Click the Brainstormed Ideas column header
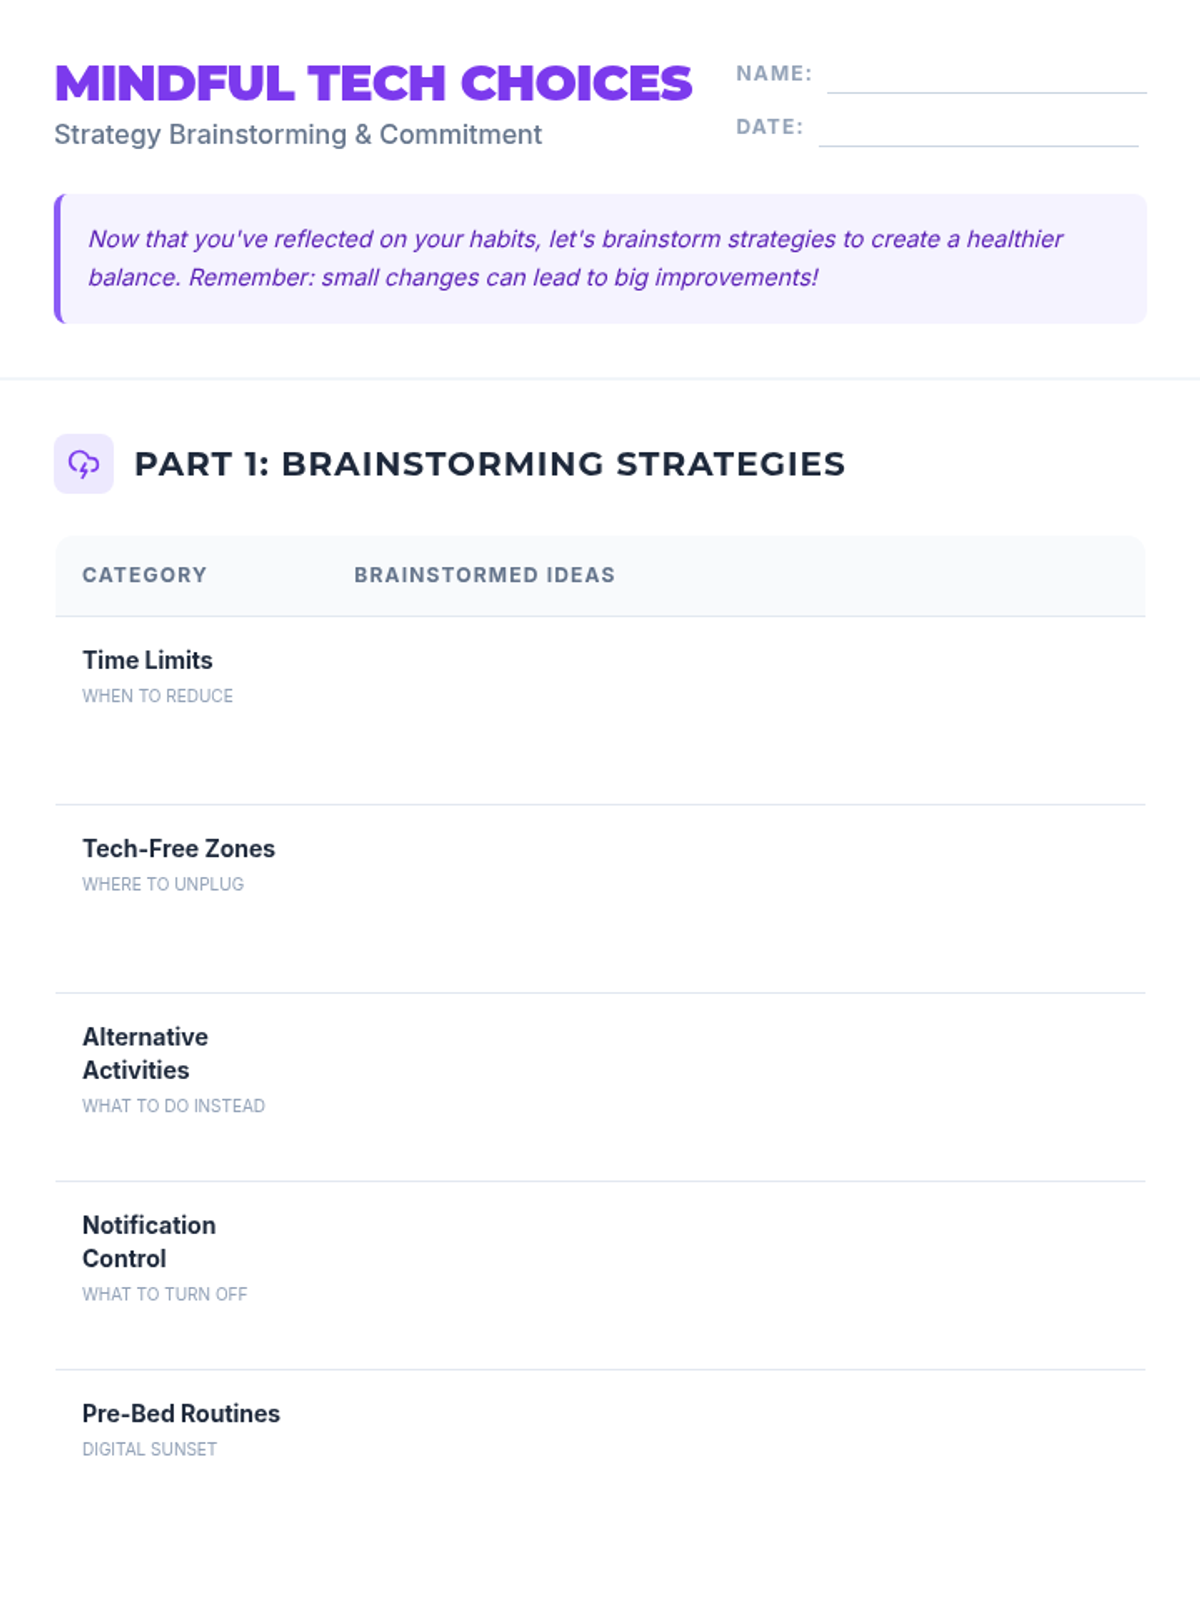The height and width of the screenshot is (1600, 1200). pos(484,575)
